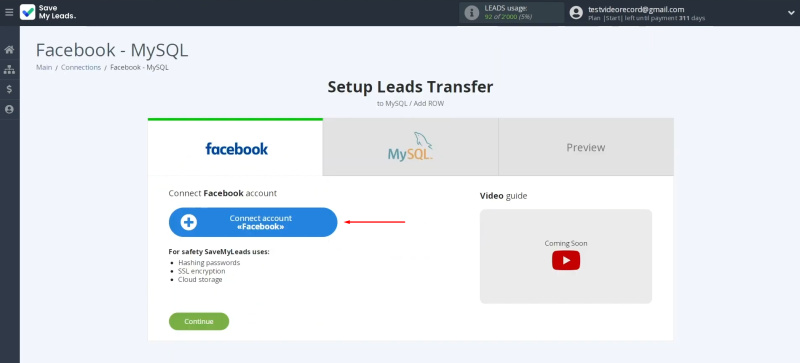Open the Connections sitemap sidebar icon
This screenshot has height=363, width=800.
tap(9, 69)
